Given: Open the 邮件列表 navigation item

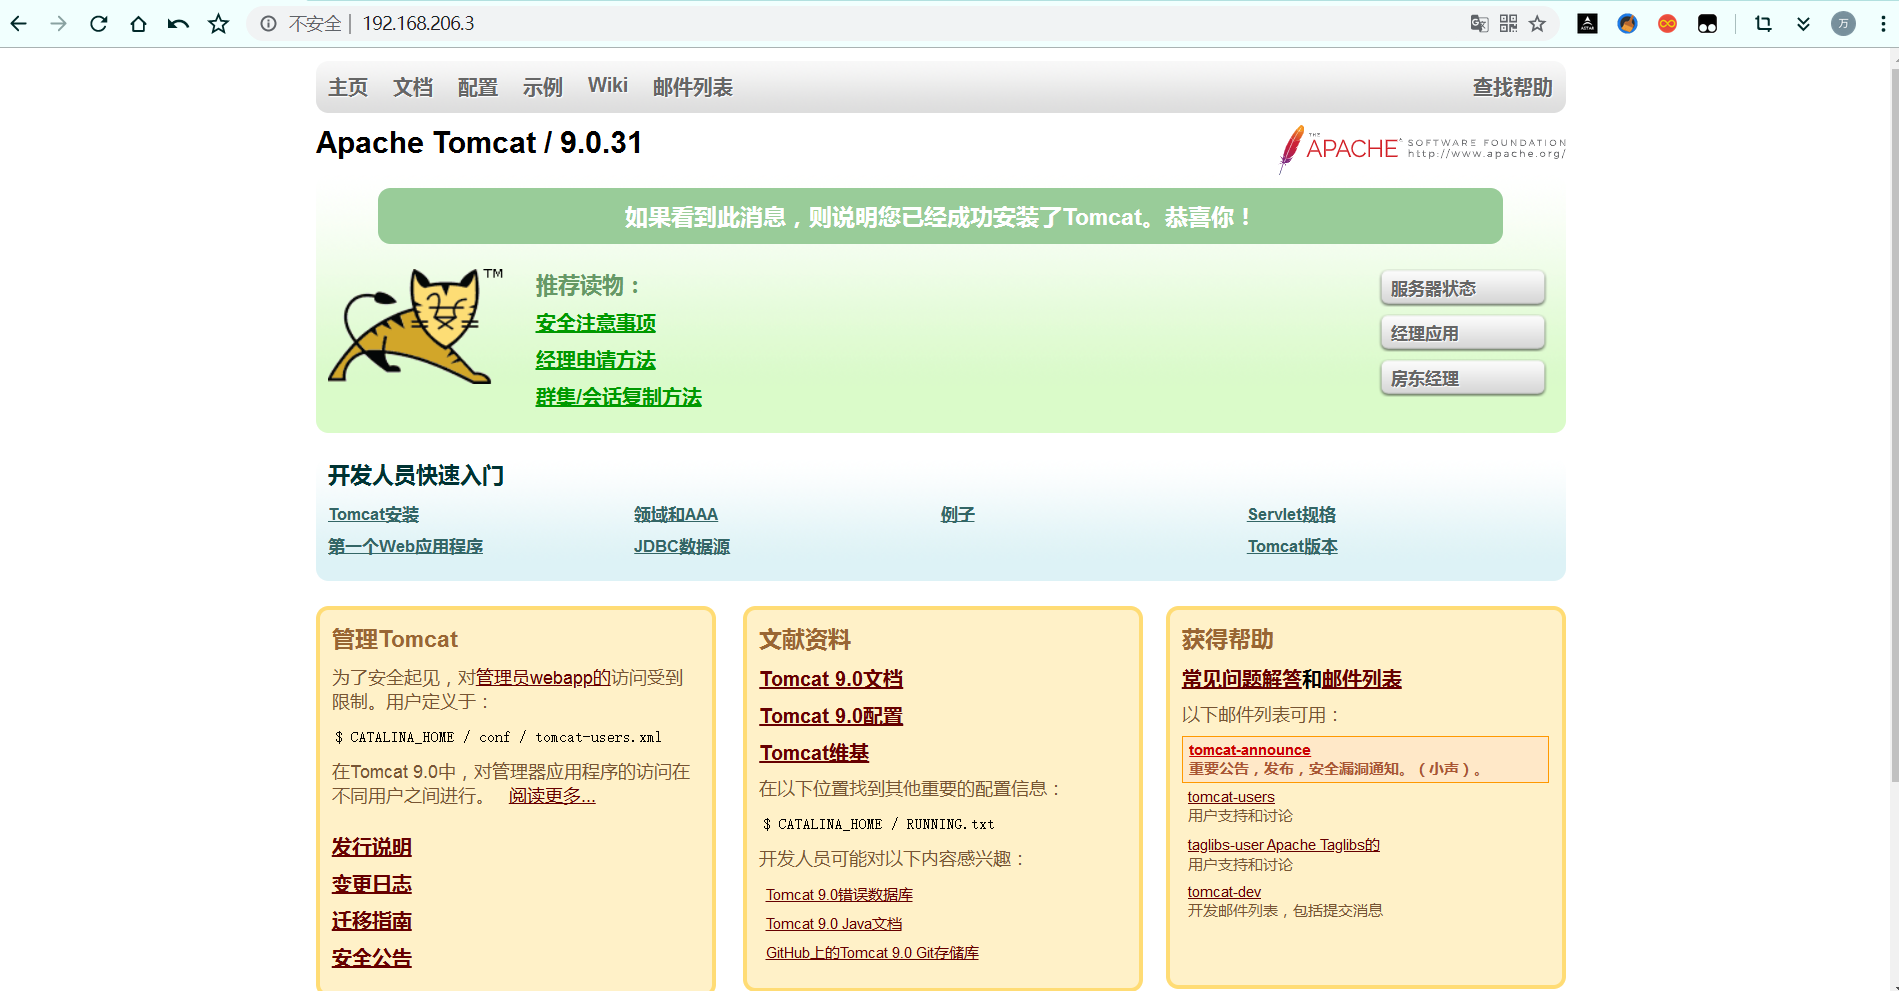Looking at the screenshot, I should coord(693,87).
